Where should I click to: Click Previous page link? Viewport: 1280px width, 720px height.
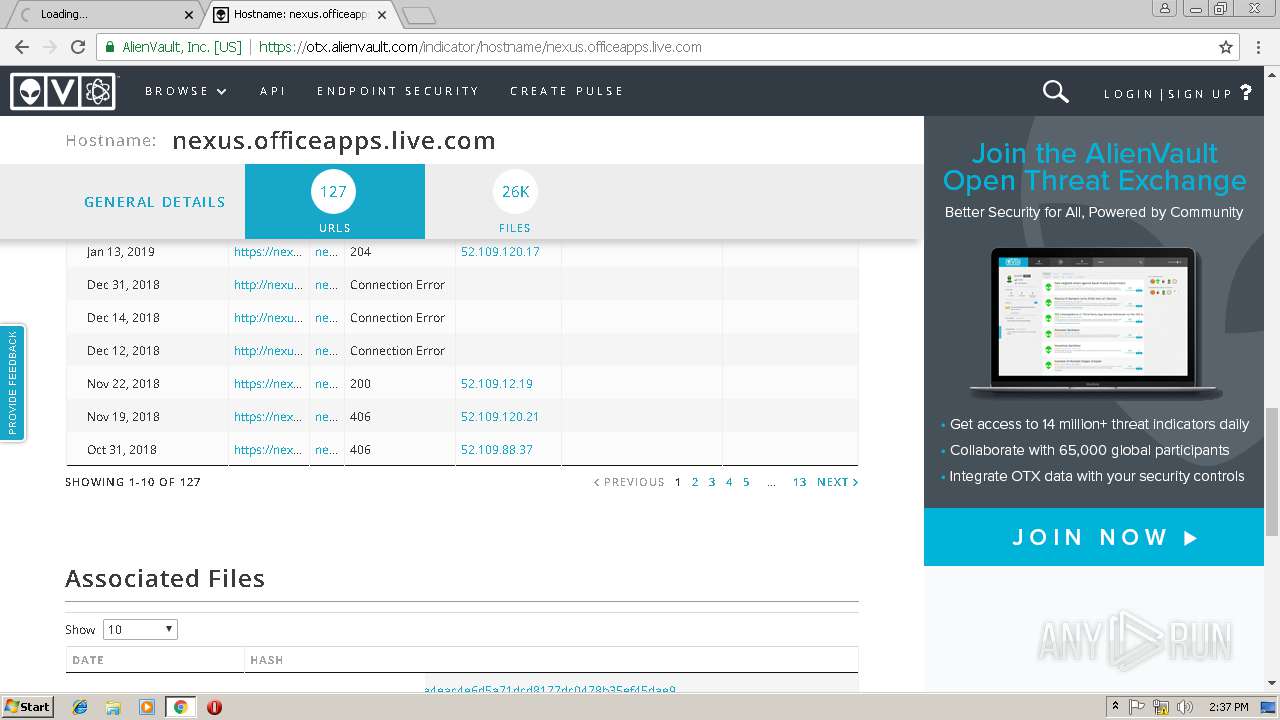629,482
